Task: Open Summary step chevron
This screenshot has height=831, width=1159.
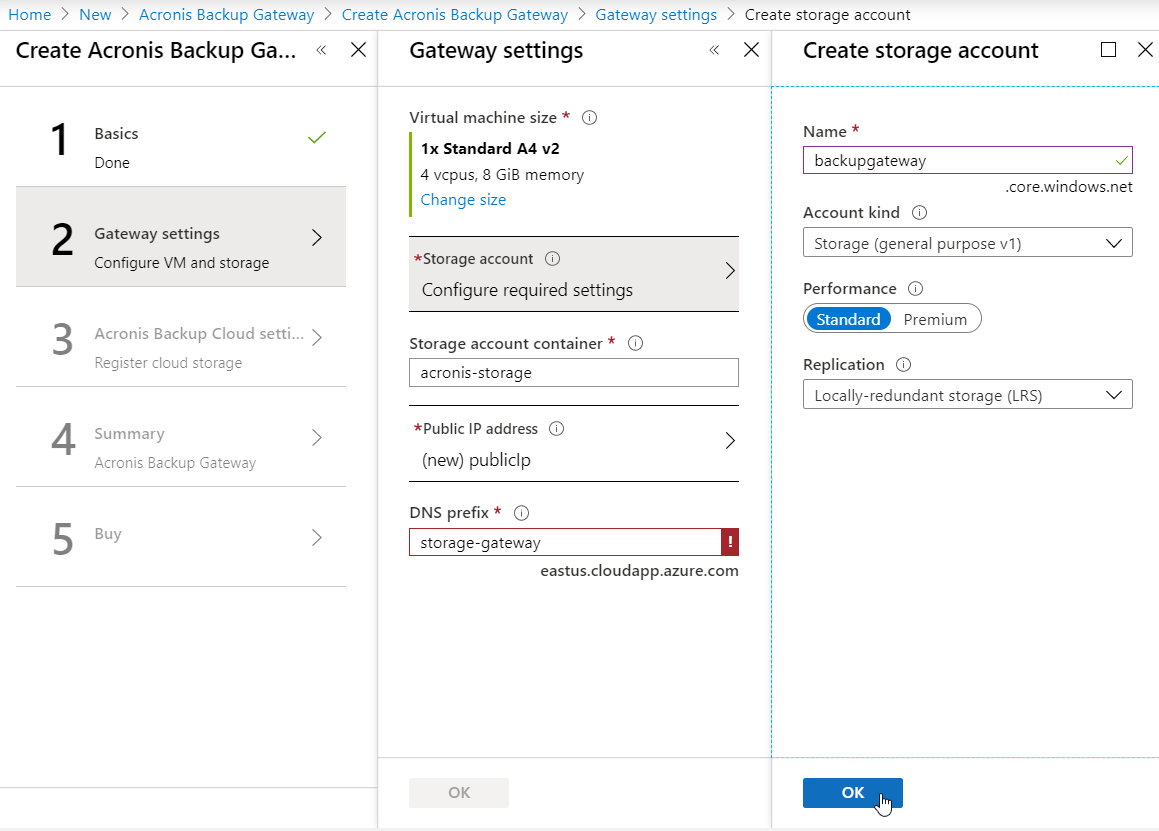Action: 317,438
